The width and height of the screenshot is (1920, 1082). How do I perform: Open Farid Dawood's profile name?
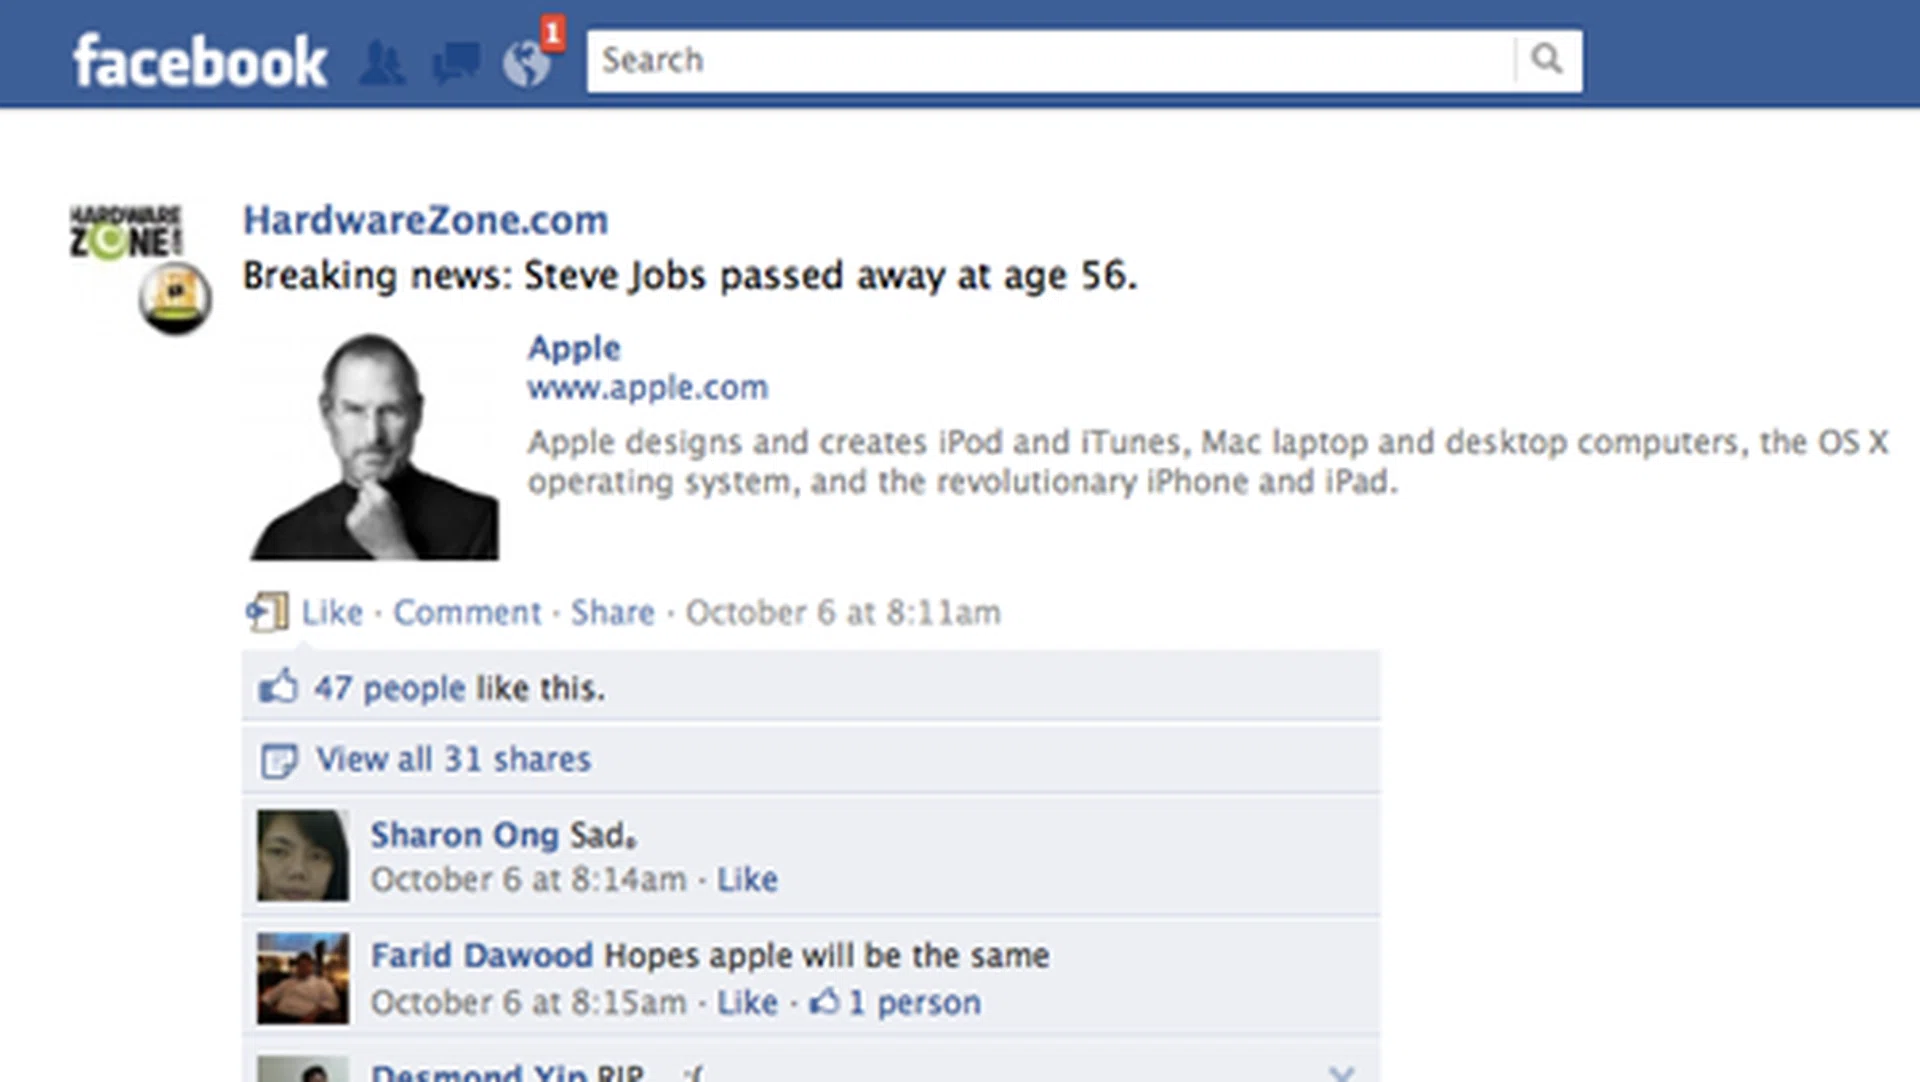(482, 955)
